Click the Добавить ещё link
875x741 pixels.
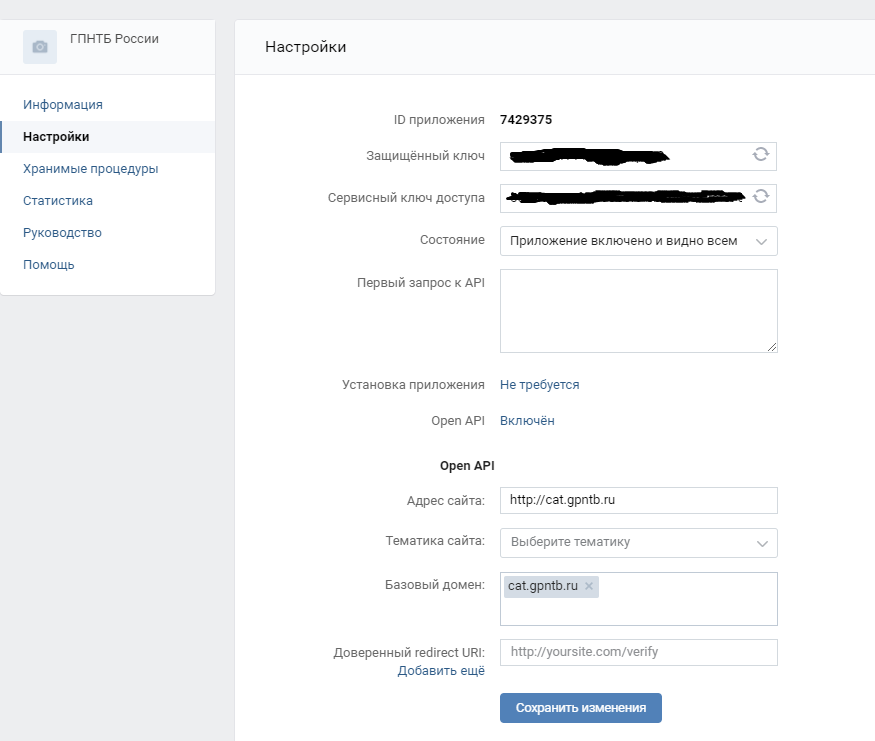click(x=441, y=671)
